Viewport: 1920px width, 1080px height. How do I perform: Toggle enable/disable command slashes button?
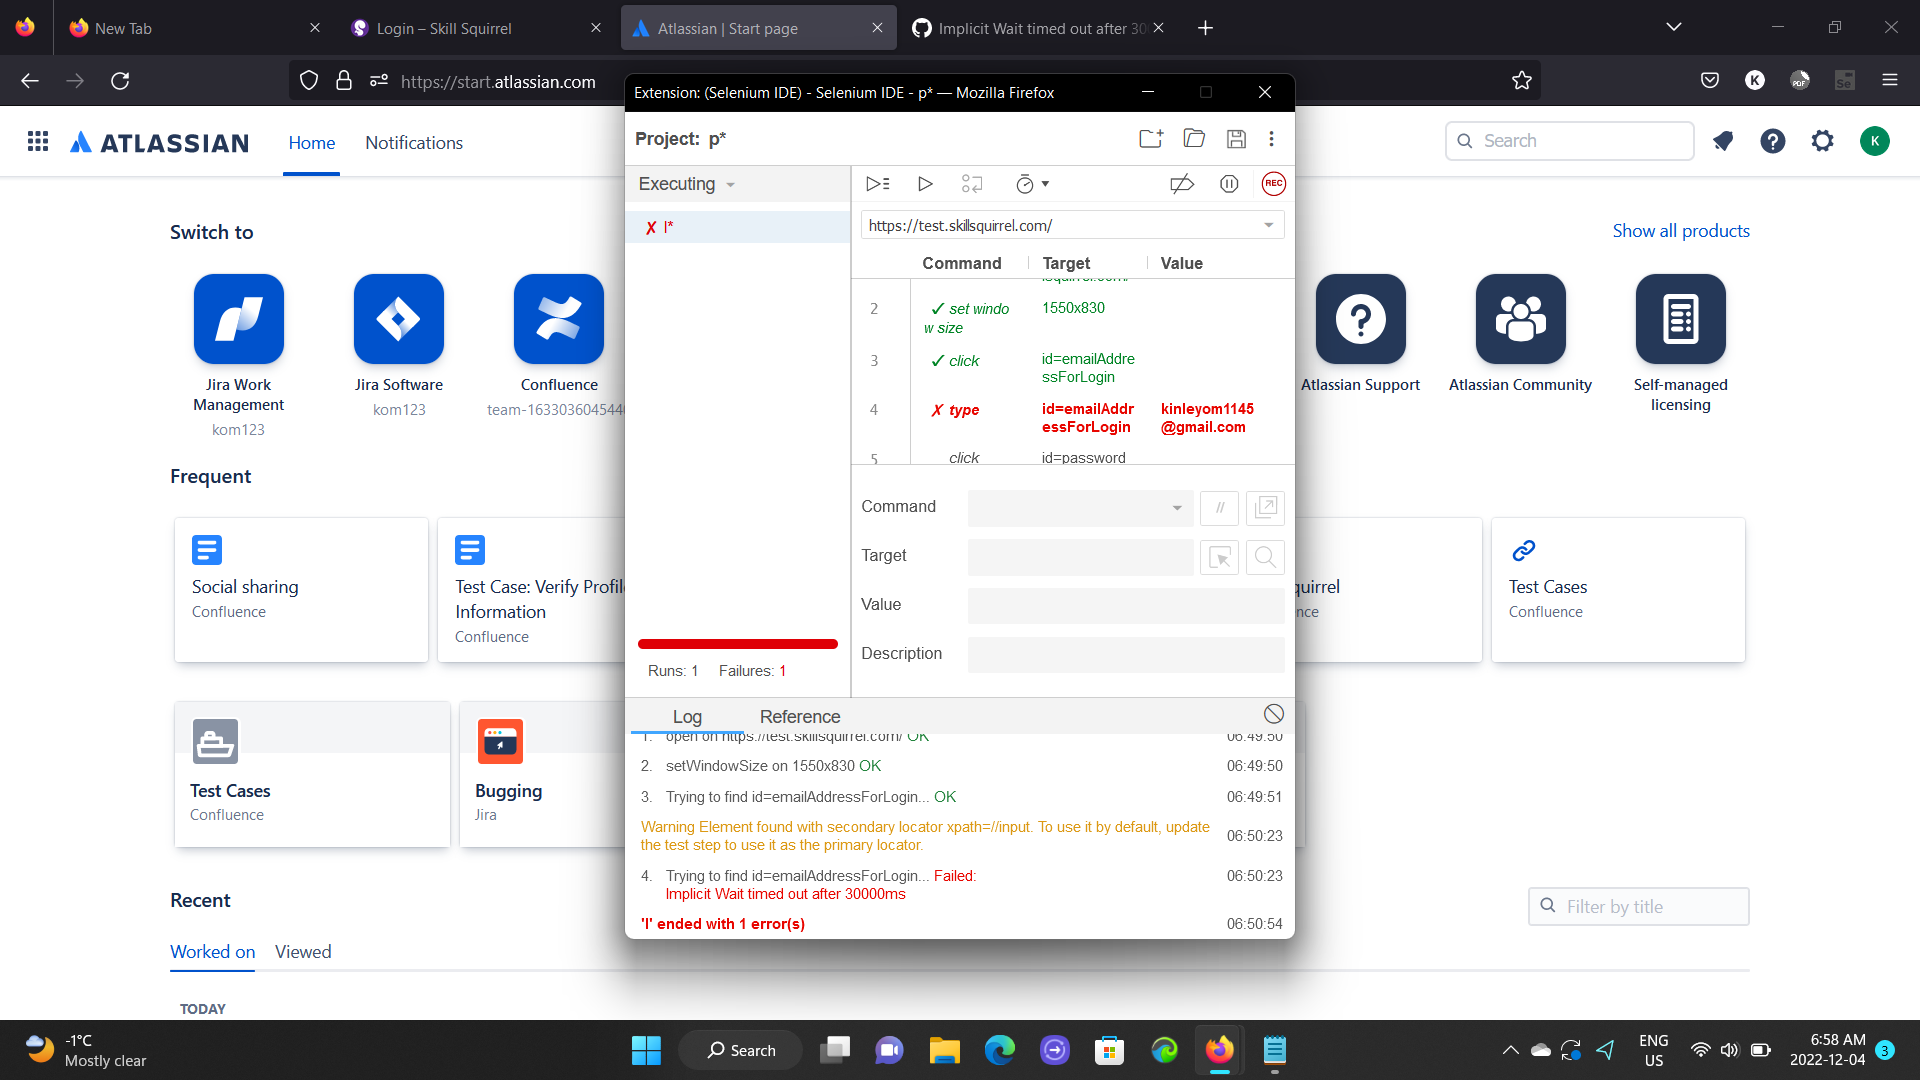pyautogui.click(x=1219, y=508)
